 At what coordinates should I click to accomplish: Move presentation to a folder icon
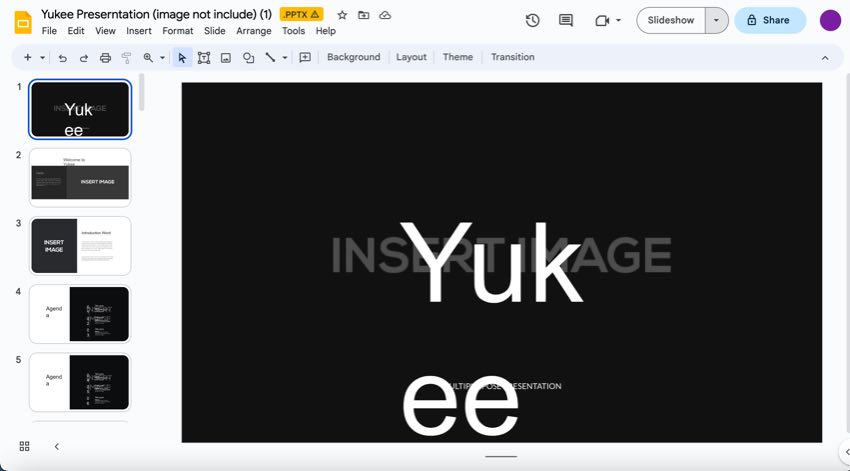364,15
